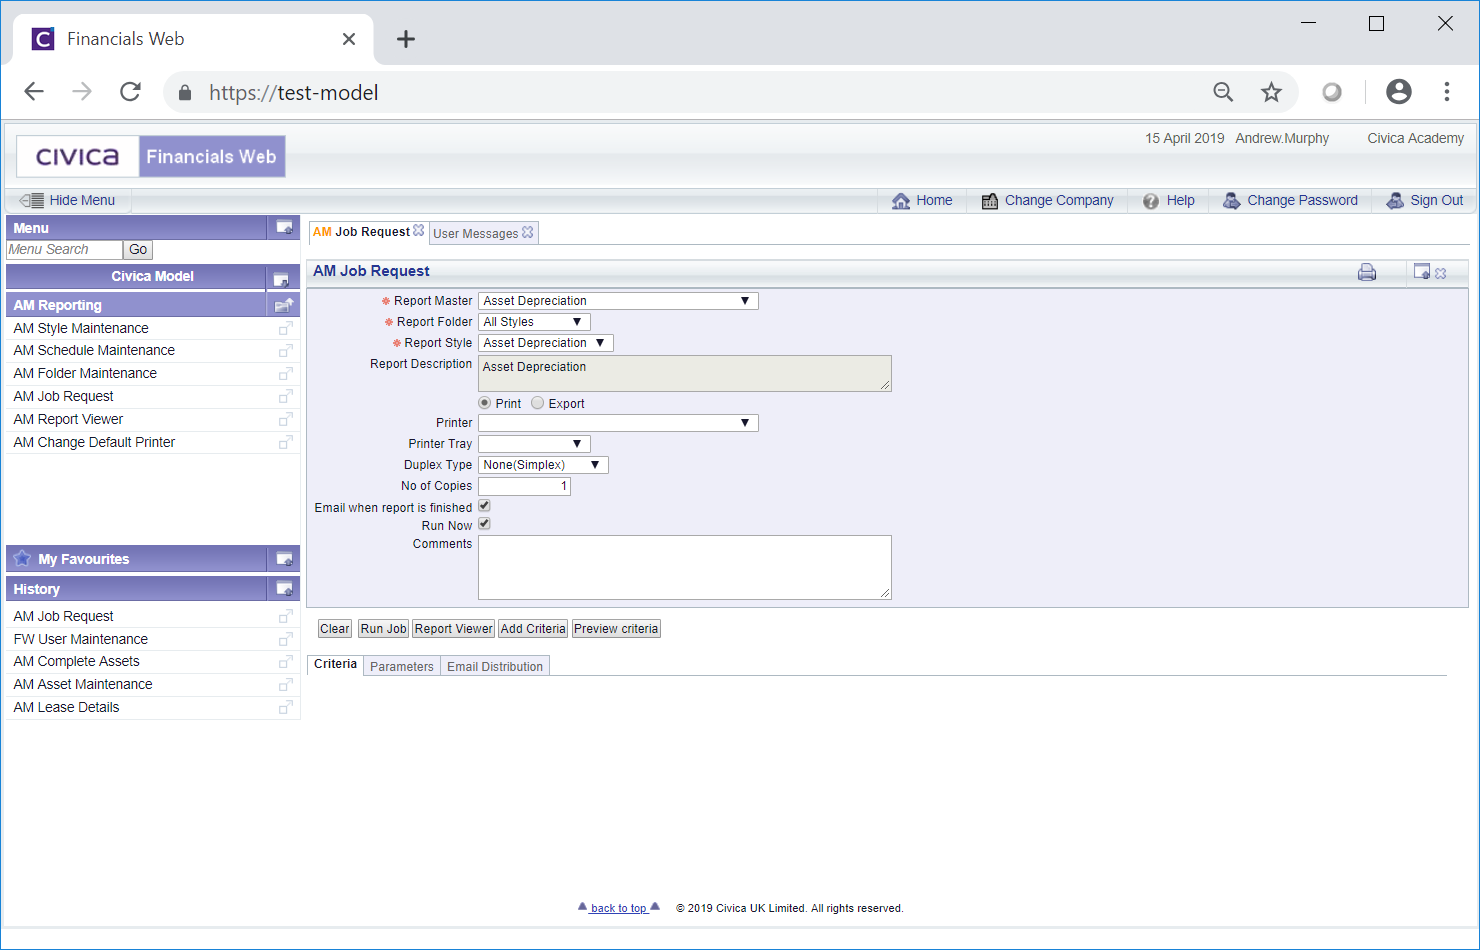Click the printer icon in AM Job Request header
Viewport: 1480px width, 950px height.
click(x=1367, y=272)
